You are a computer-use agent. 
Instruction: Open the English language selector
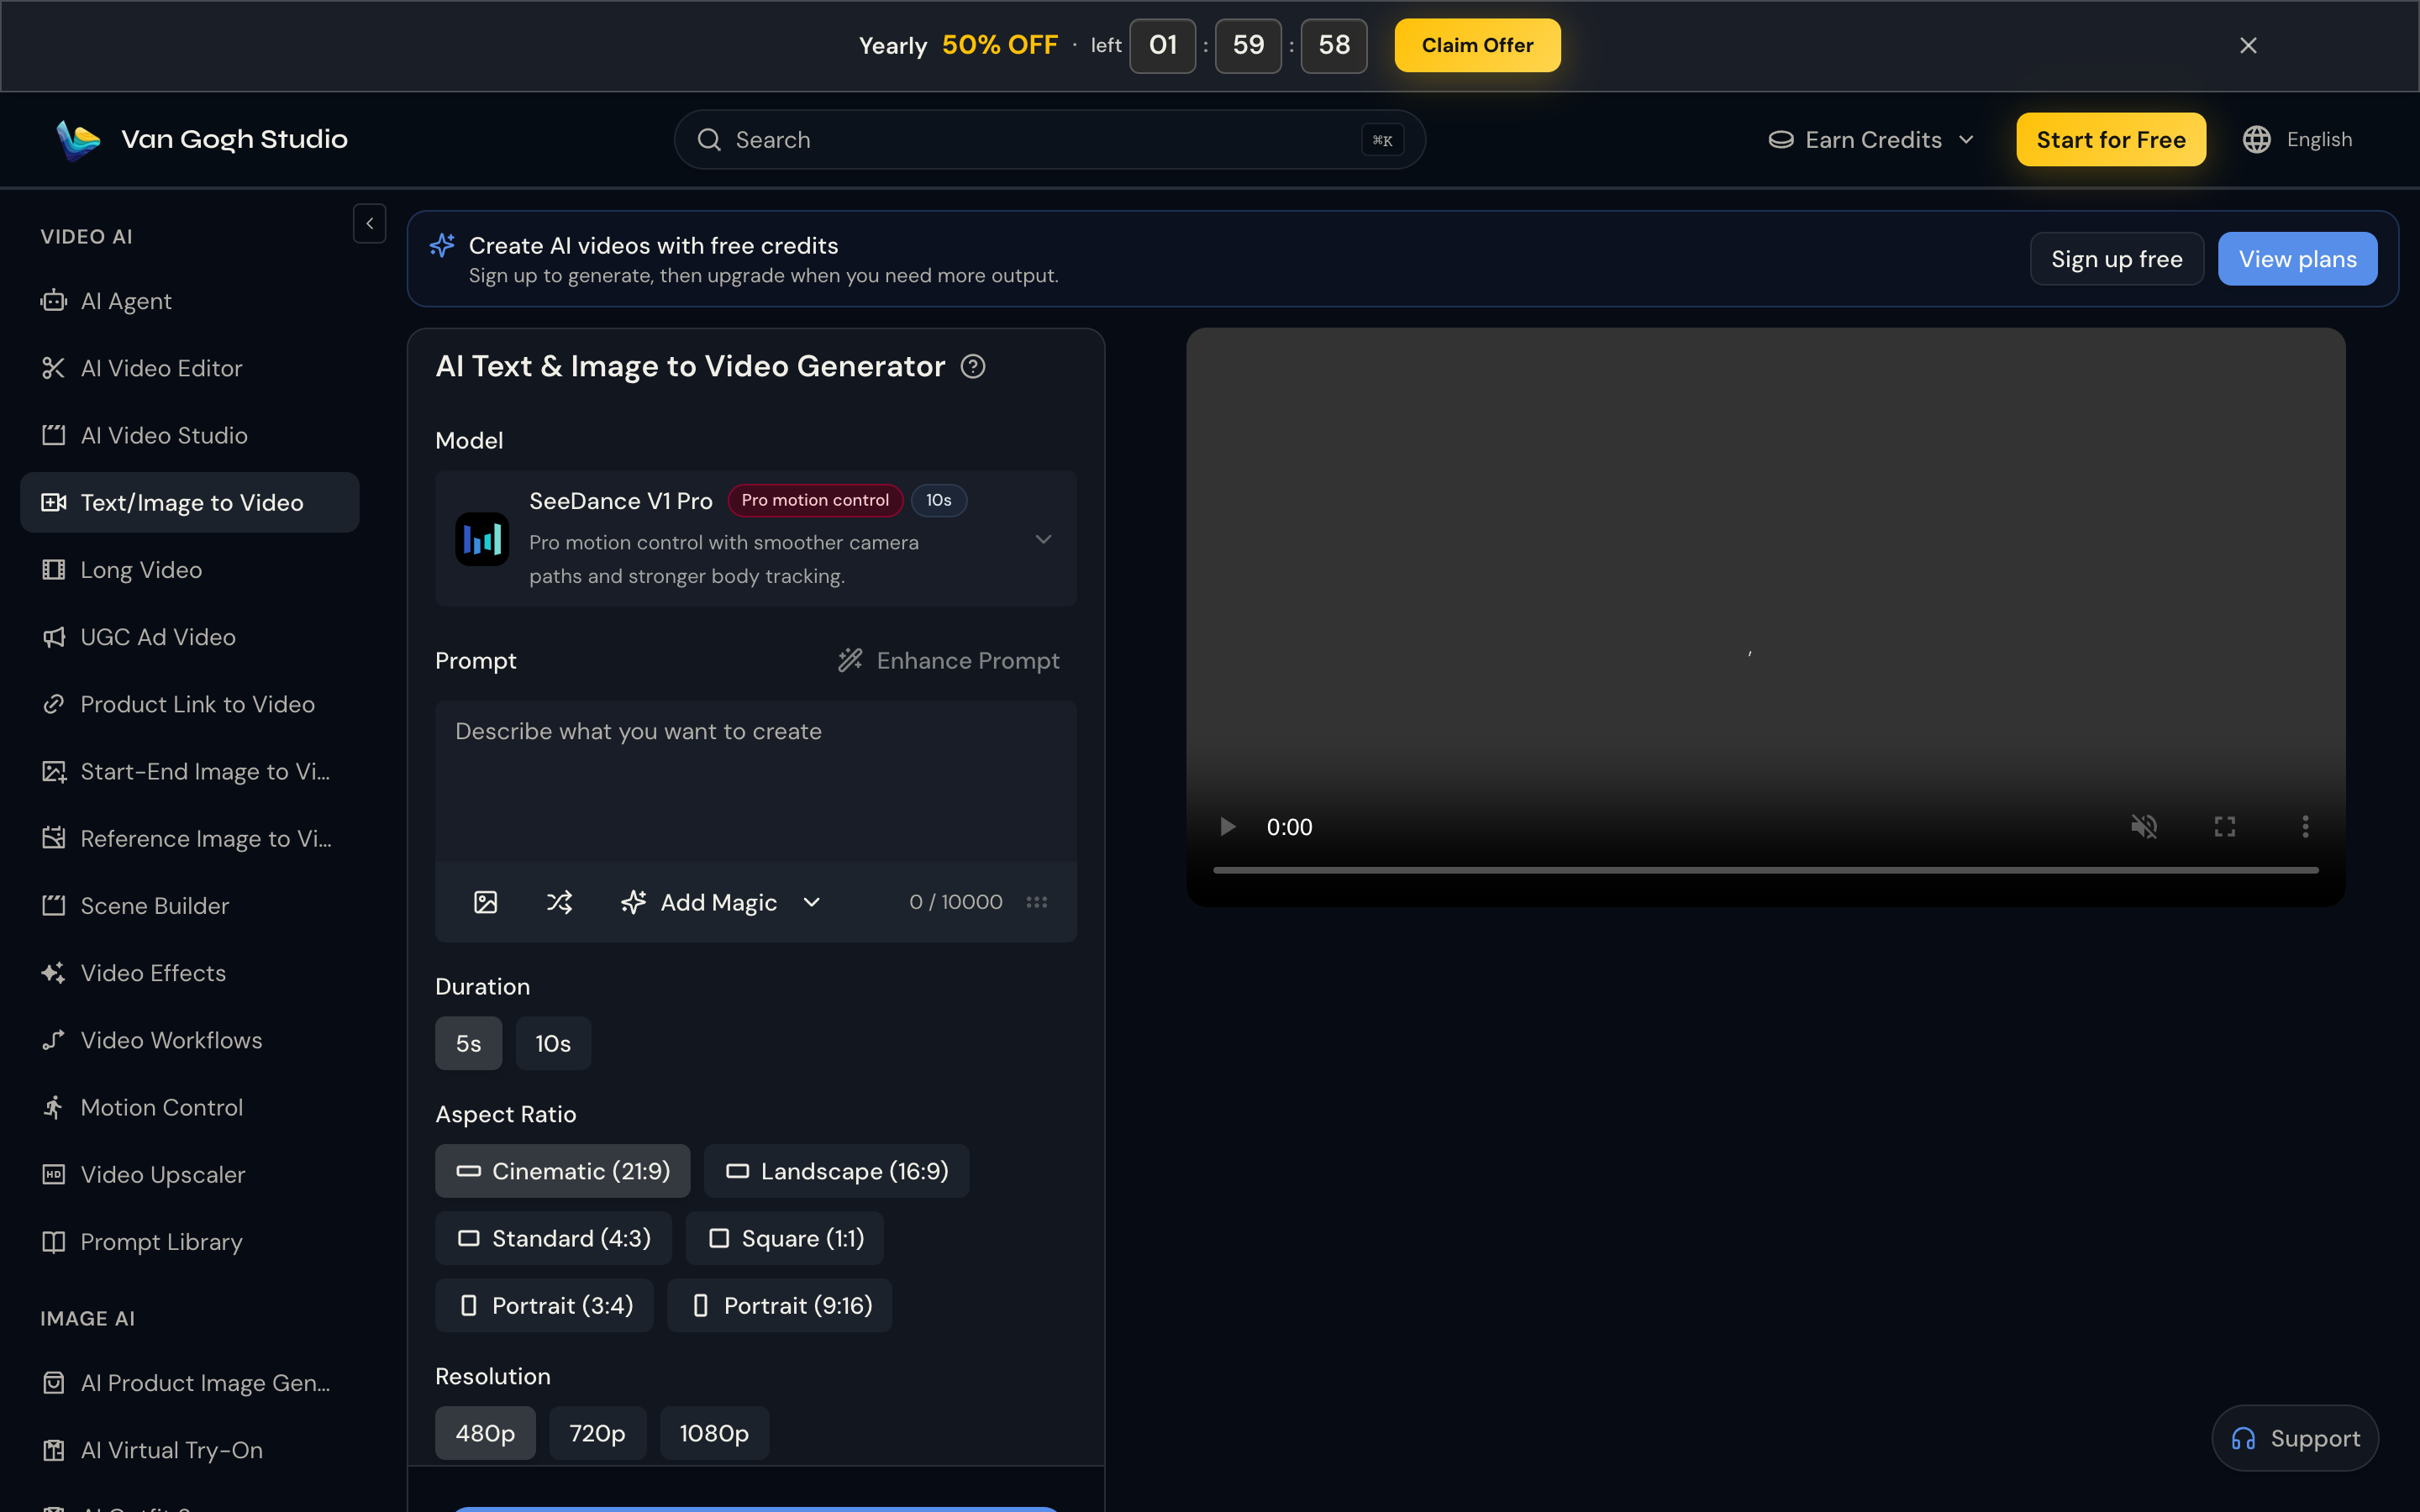(x=2297, y=140)
